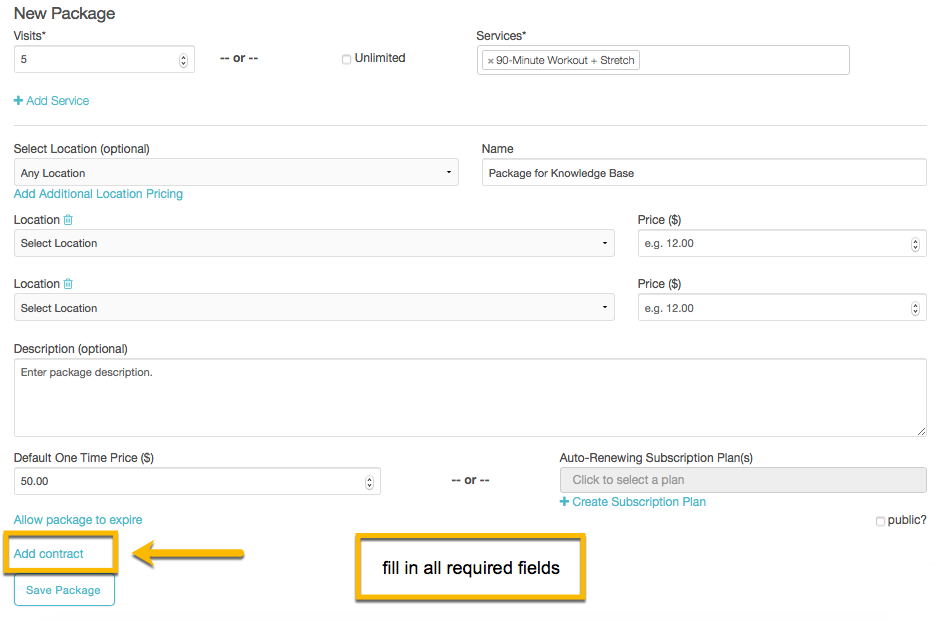Increase the first Price field with its stepper
Screen dimensions: 936x620
(x=915, y=239)
